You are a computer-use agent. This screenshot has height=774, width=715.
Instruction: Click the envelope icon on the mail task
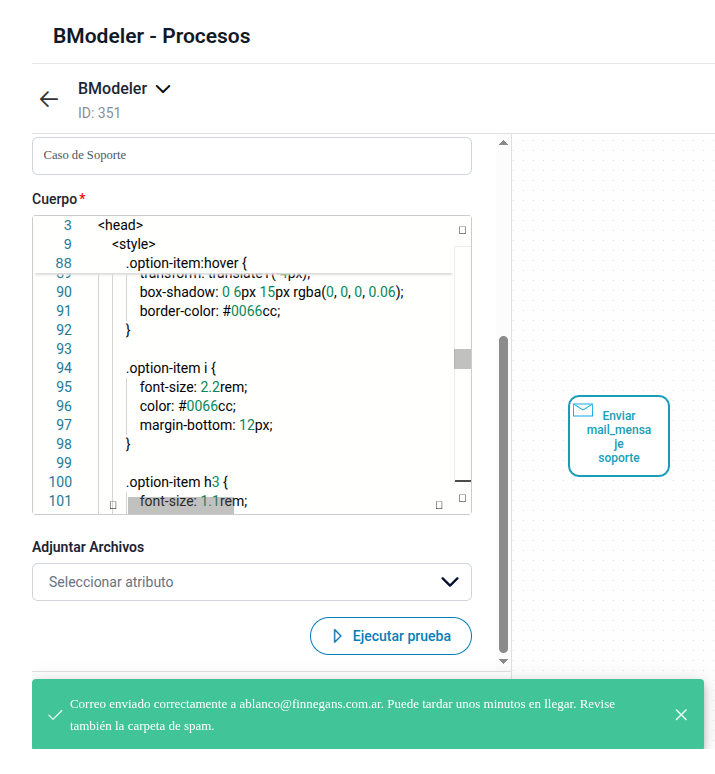point(583,410)
